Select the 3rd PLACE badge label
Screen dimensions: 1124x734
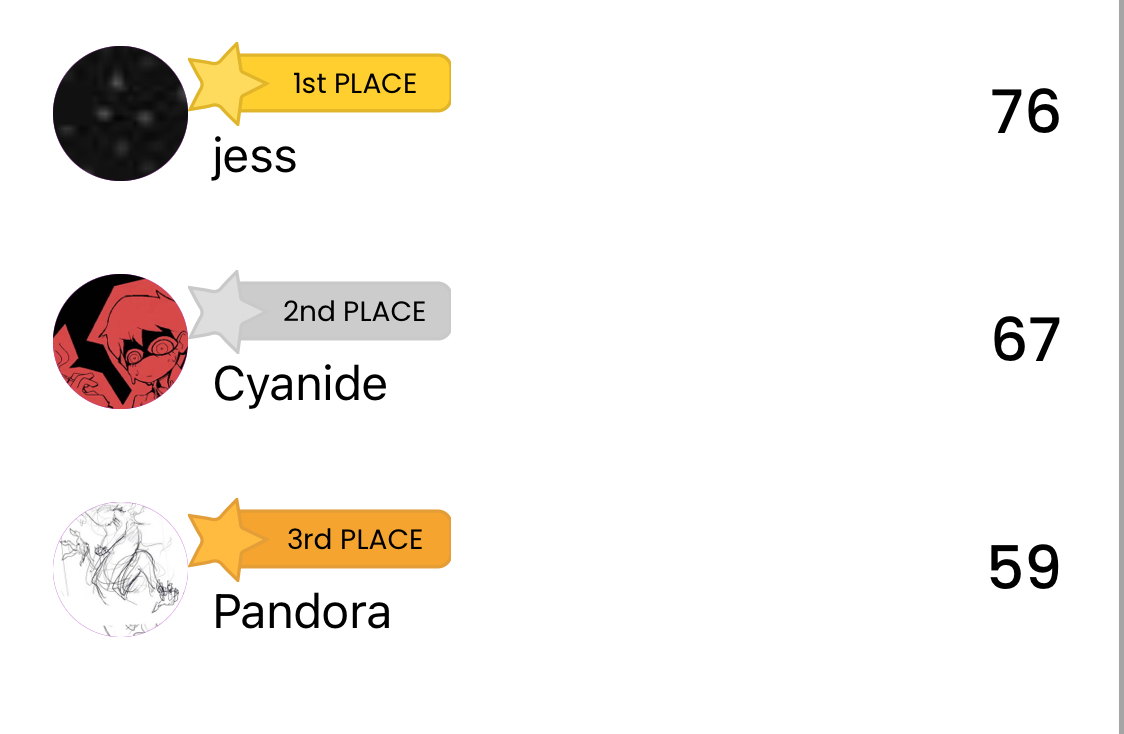point(355,540)
